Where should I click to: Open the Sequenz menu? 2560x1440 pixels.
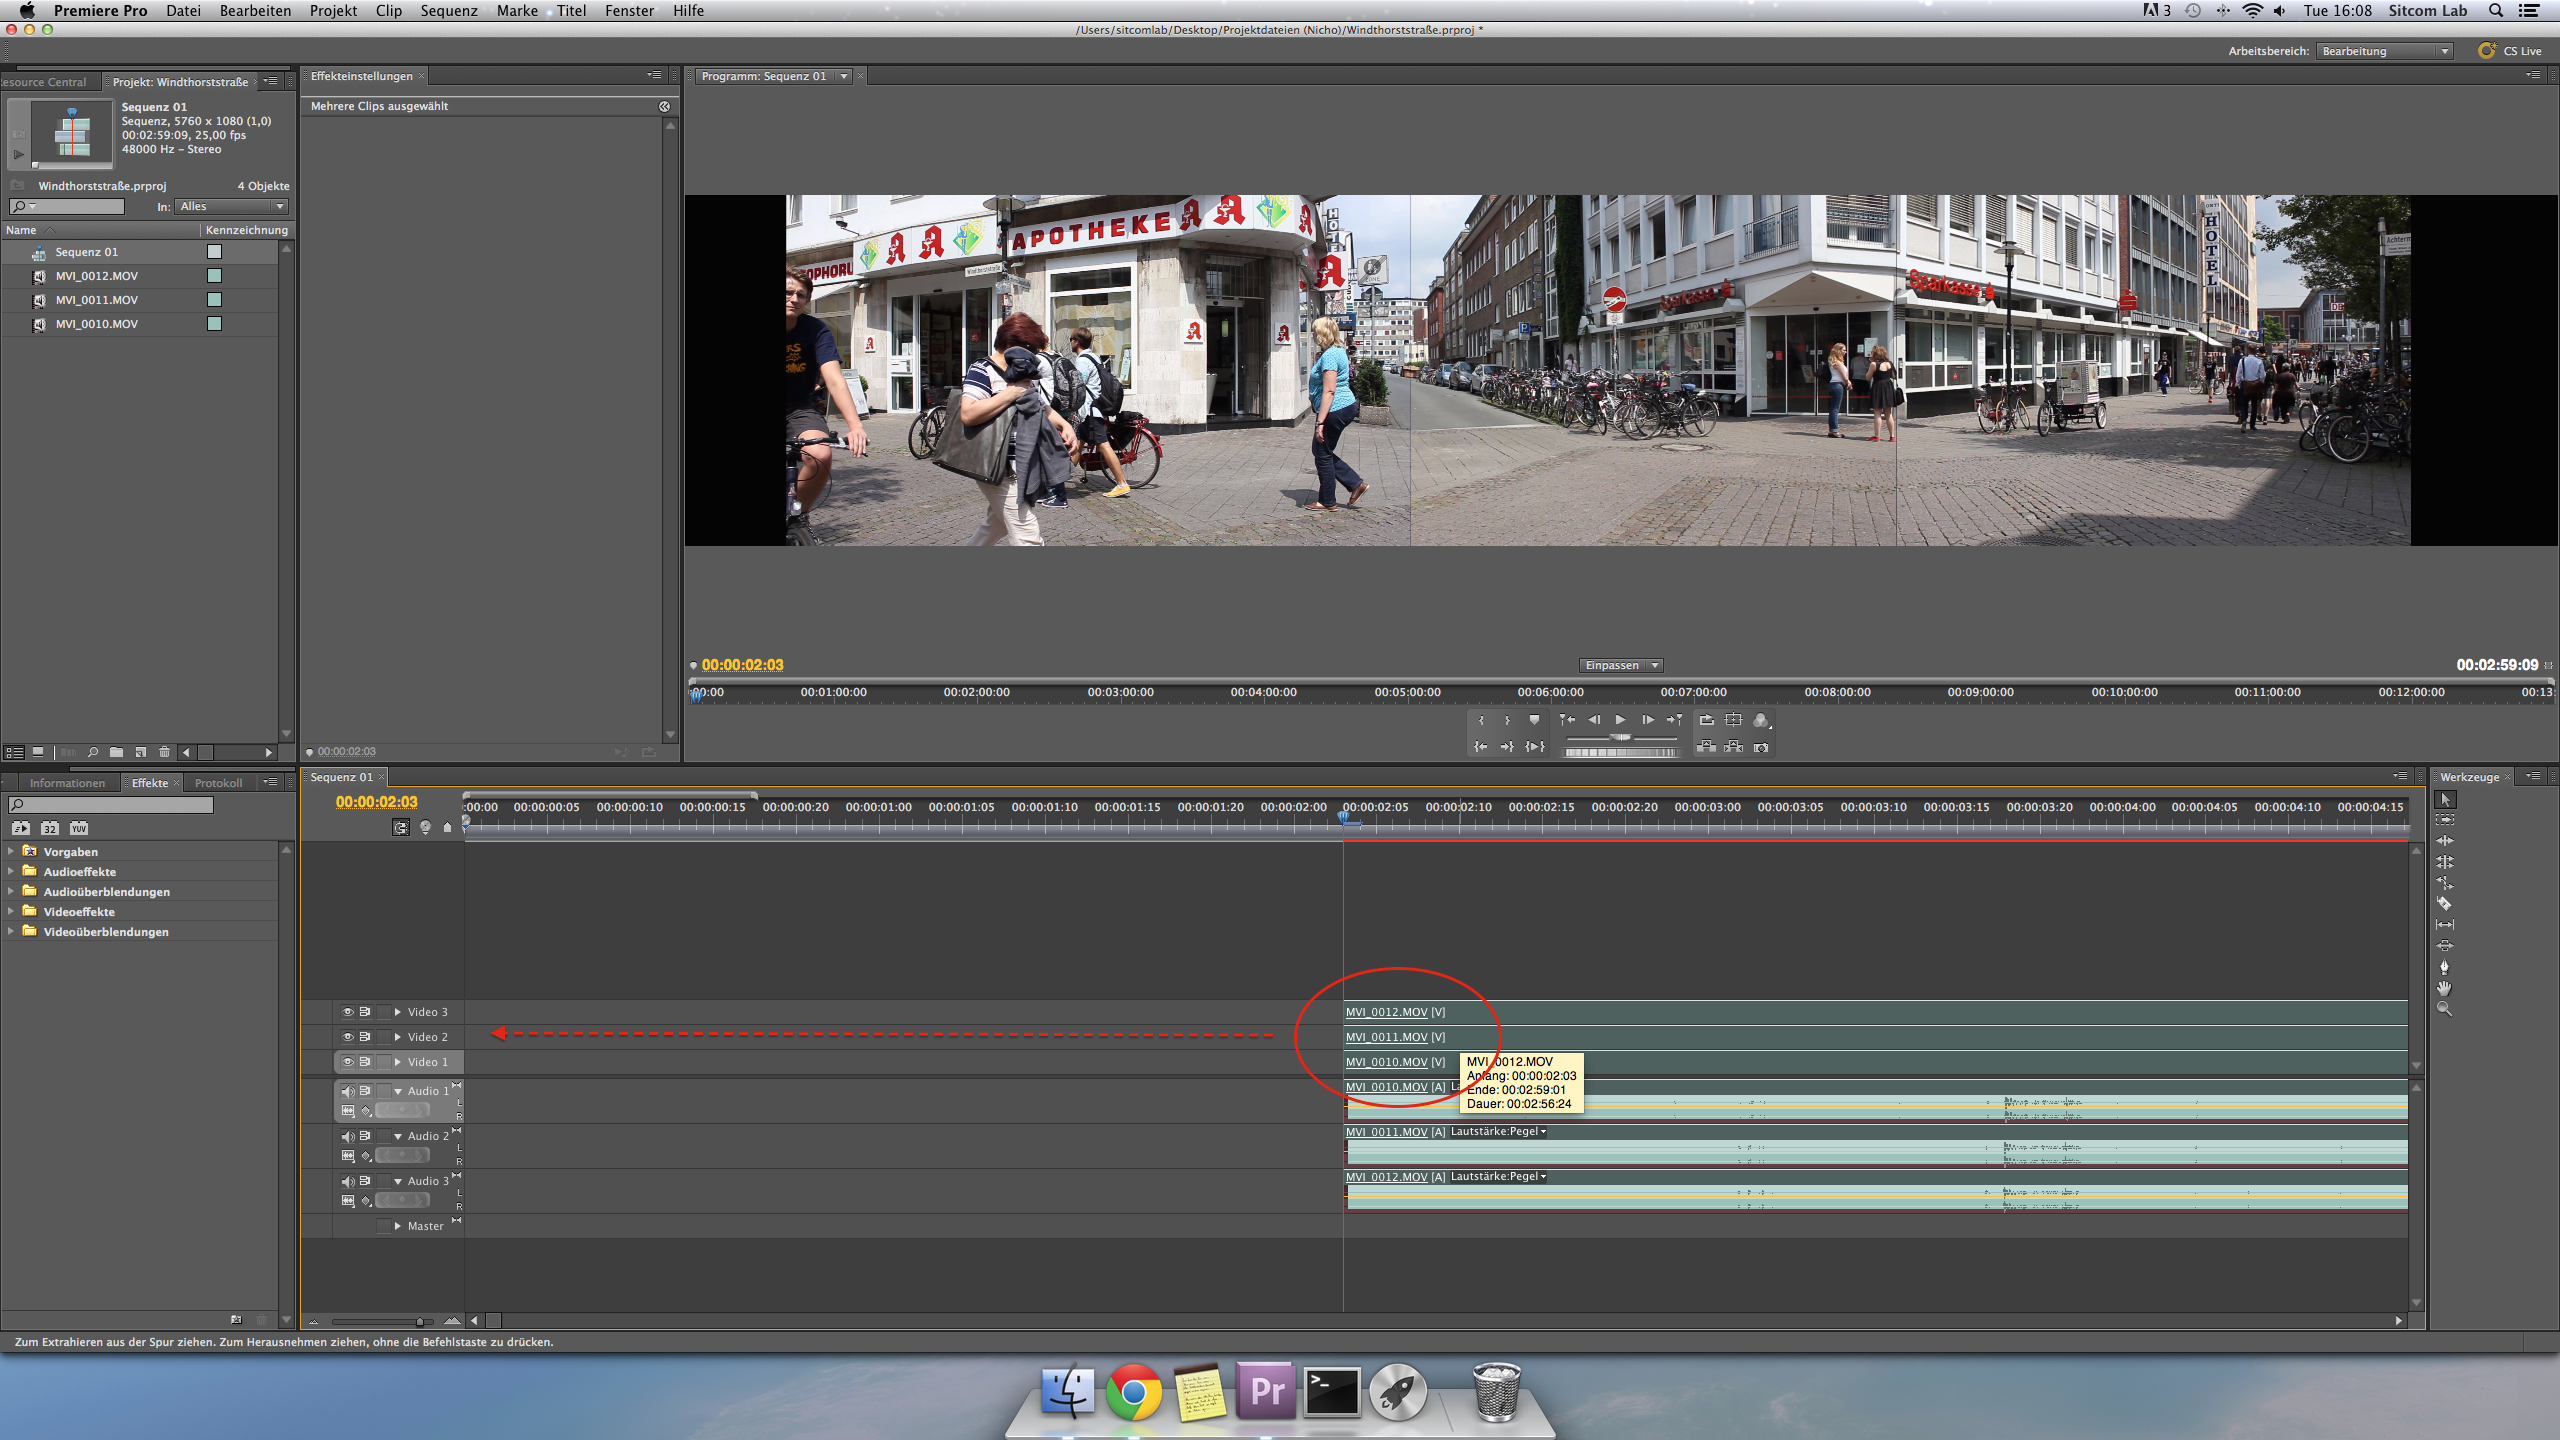click(448, 11)
